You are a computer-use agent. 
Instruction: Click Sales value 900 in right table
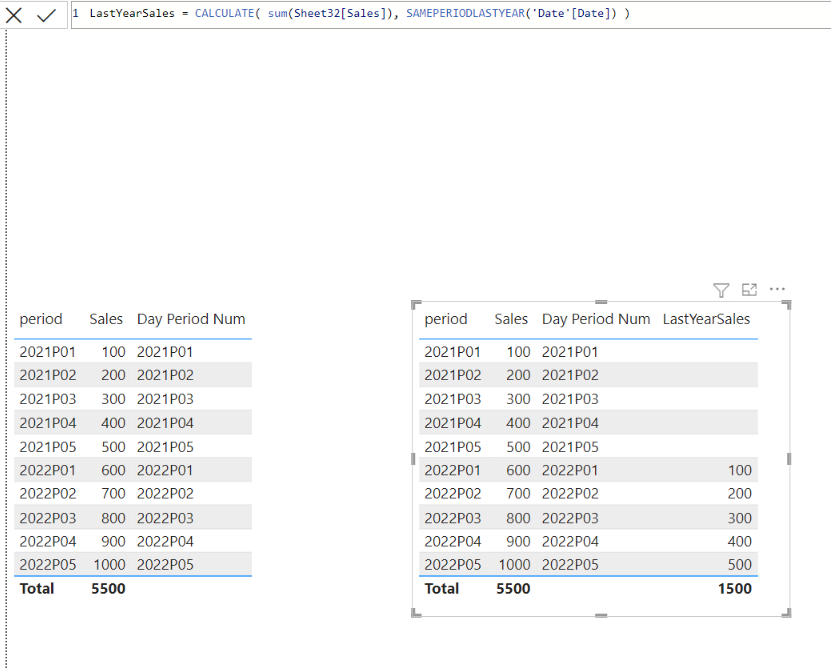coord(518,541)
